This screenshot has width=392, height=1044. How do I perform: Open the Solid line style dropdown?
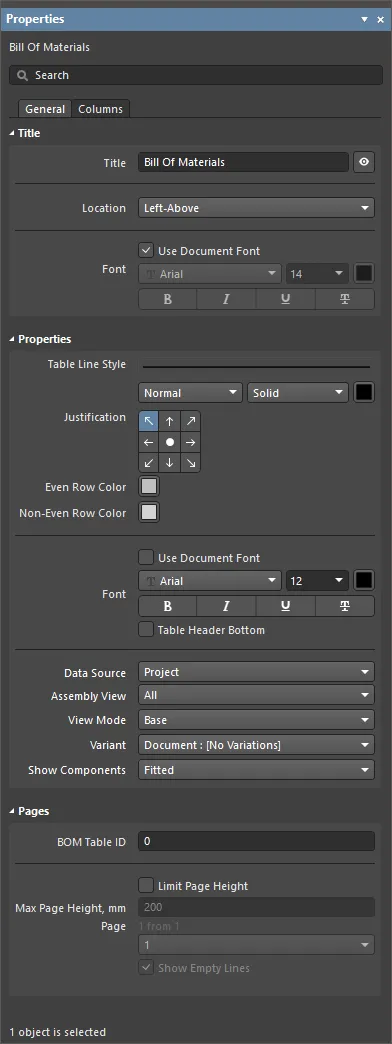click(x=298, y=393)
